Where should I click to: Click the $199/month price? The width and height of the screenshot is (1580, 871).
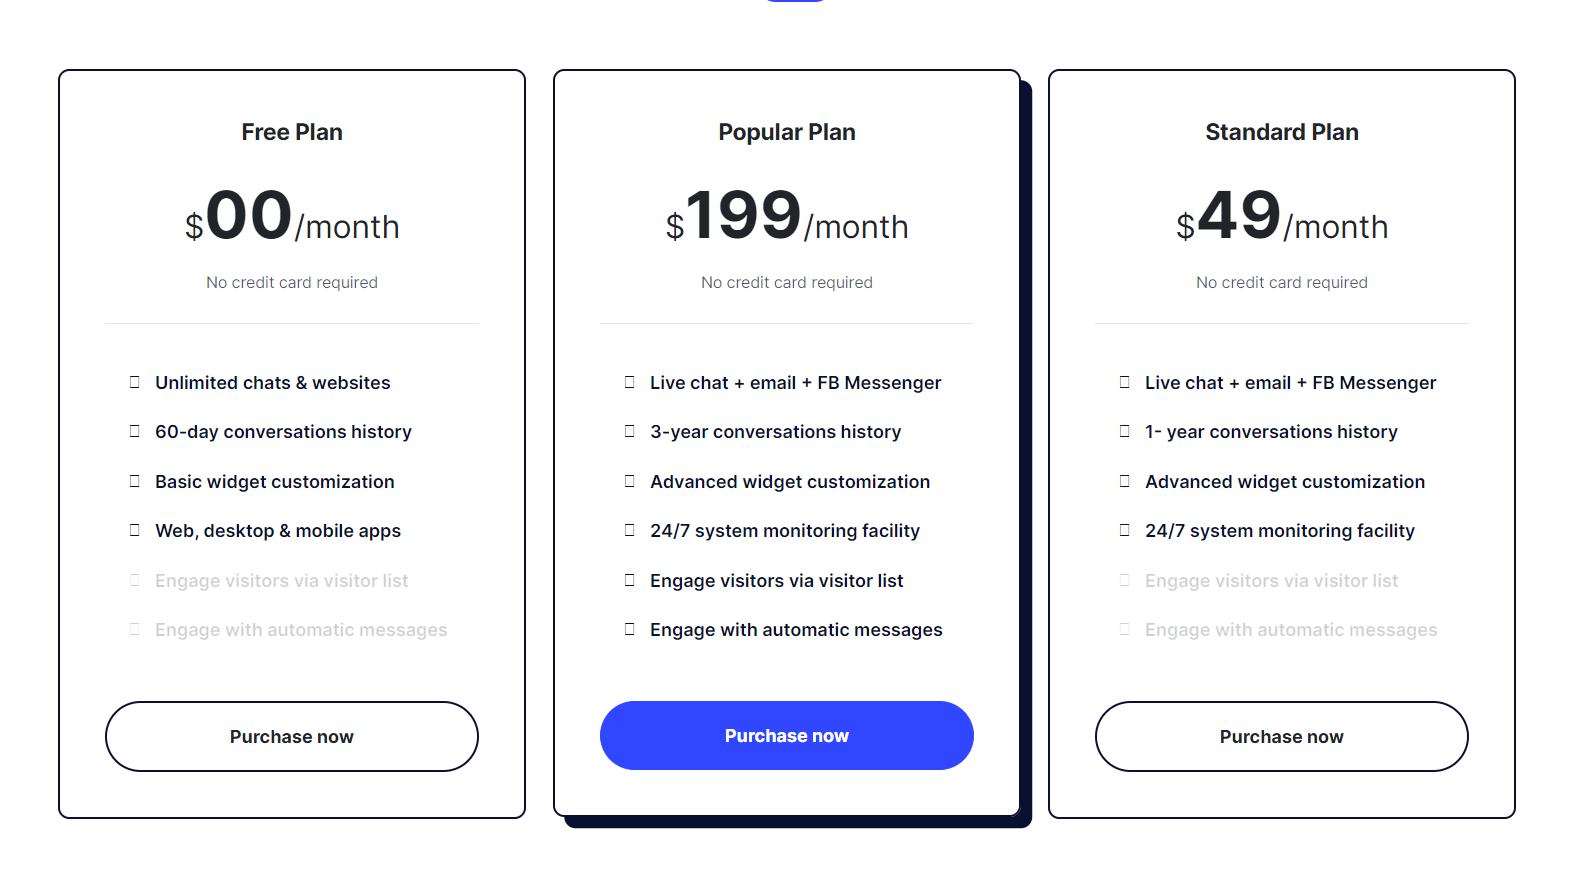click(787, 217)
